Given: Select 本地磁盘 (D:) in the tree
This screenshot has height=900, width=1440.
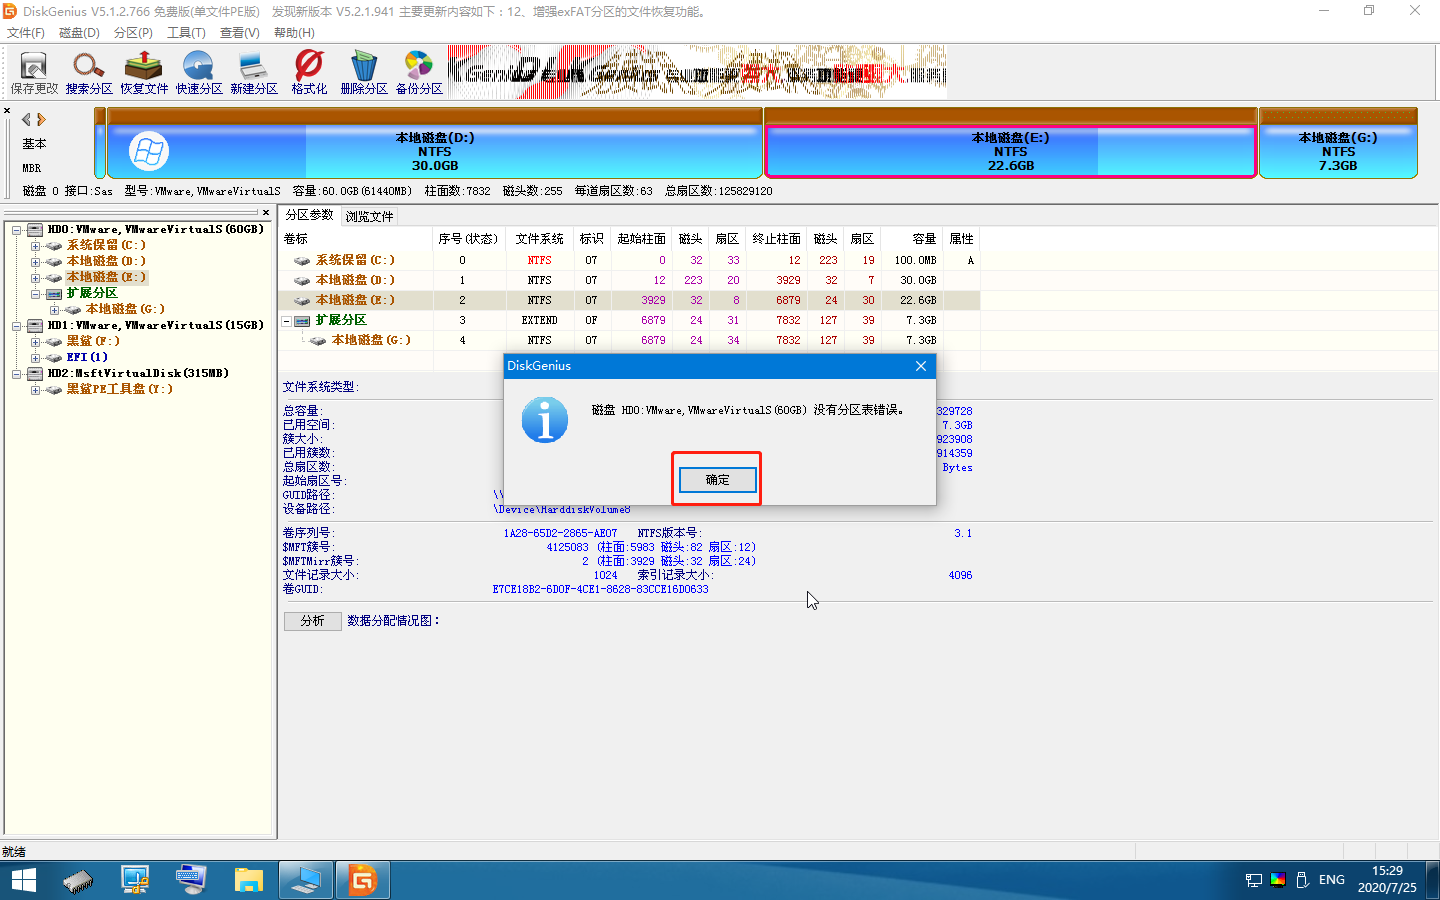Looking at the screenshot, I should click(106, 261).
